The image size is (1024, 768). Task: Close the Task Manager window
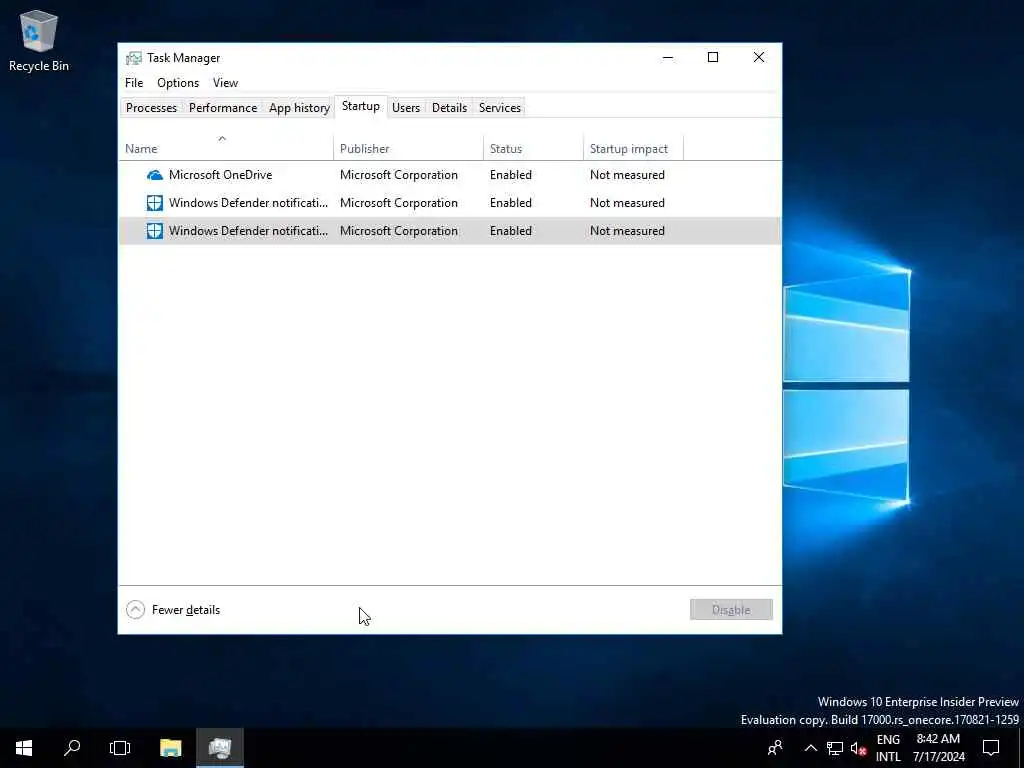pos(759,57)
